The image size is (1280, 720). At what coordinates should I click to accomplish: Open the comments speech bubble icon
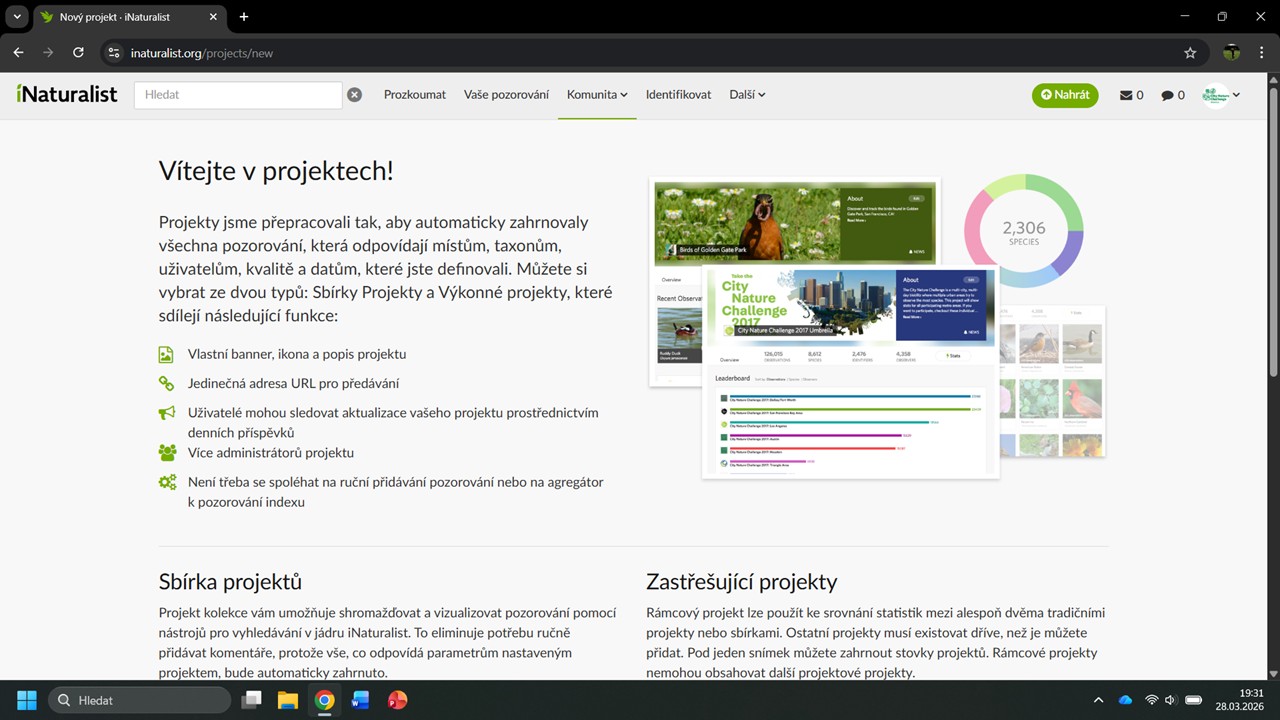coord(1172,95)
